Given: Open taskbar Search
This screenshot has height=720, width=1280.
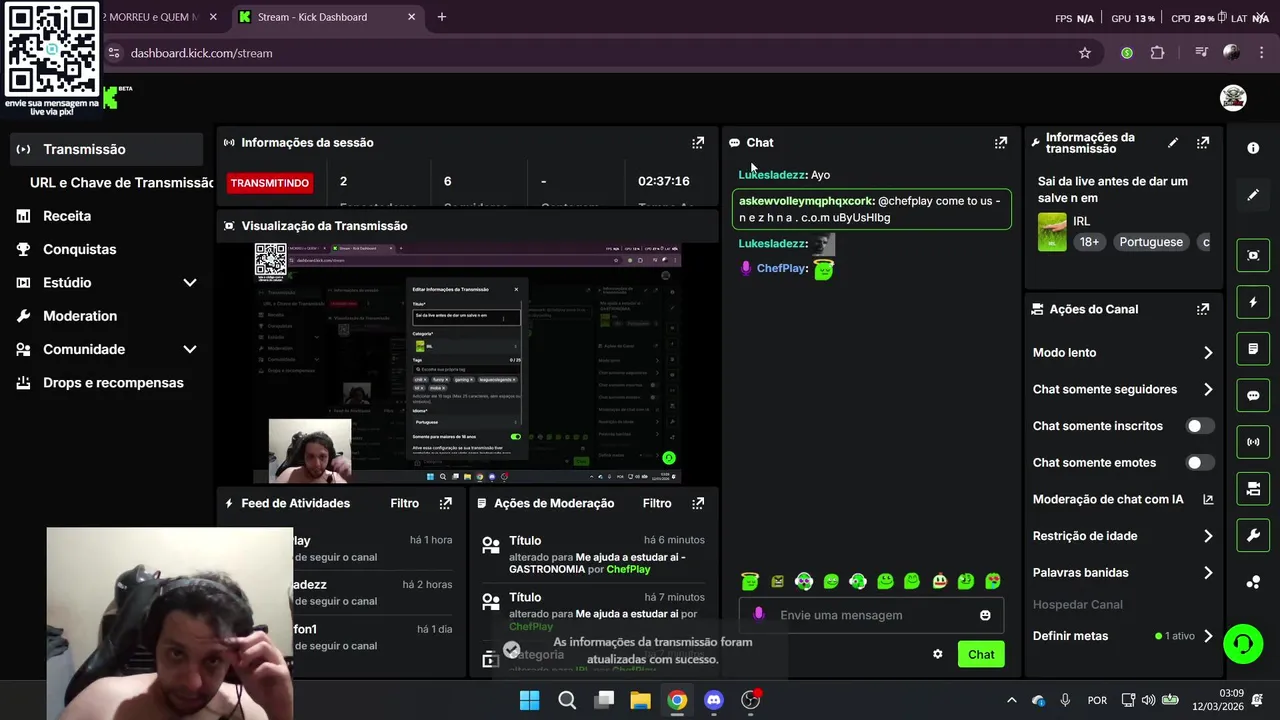Looking at the screenshot, I should pos(567,700).
